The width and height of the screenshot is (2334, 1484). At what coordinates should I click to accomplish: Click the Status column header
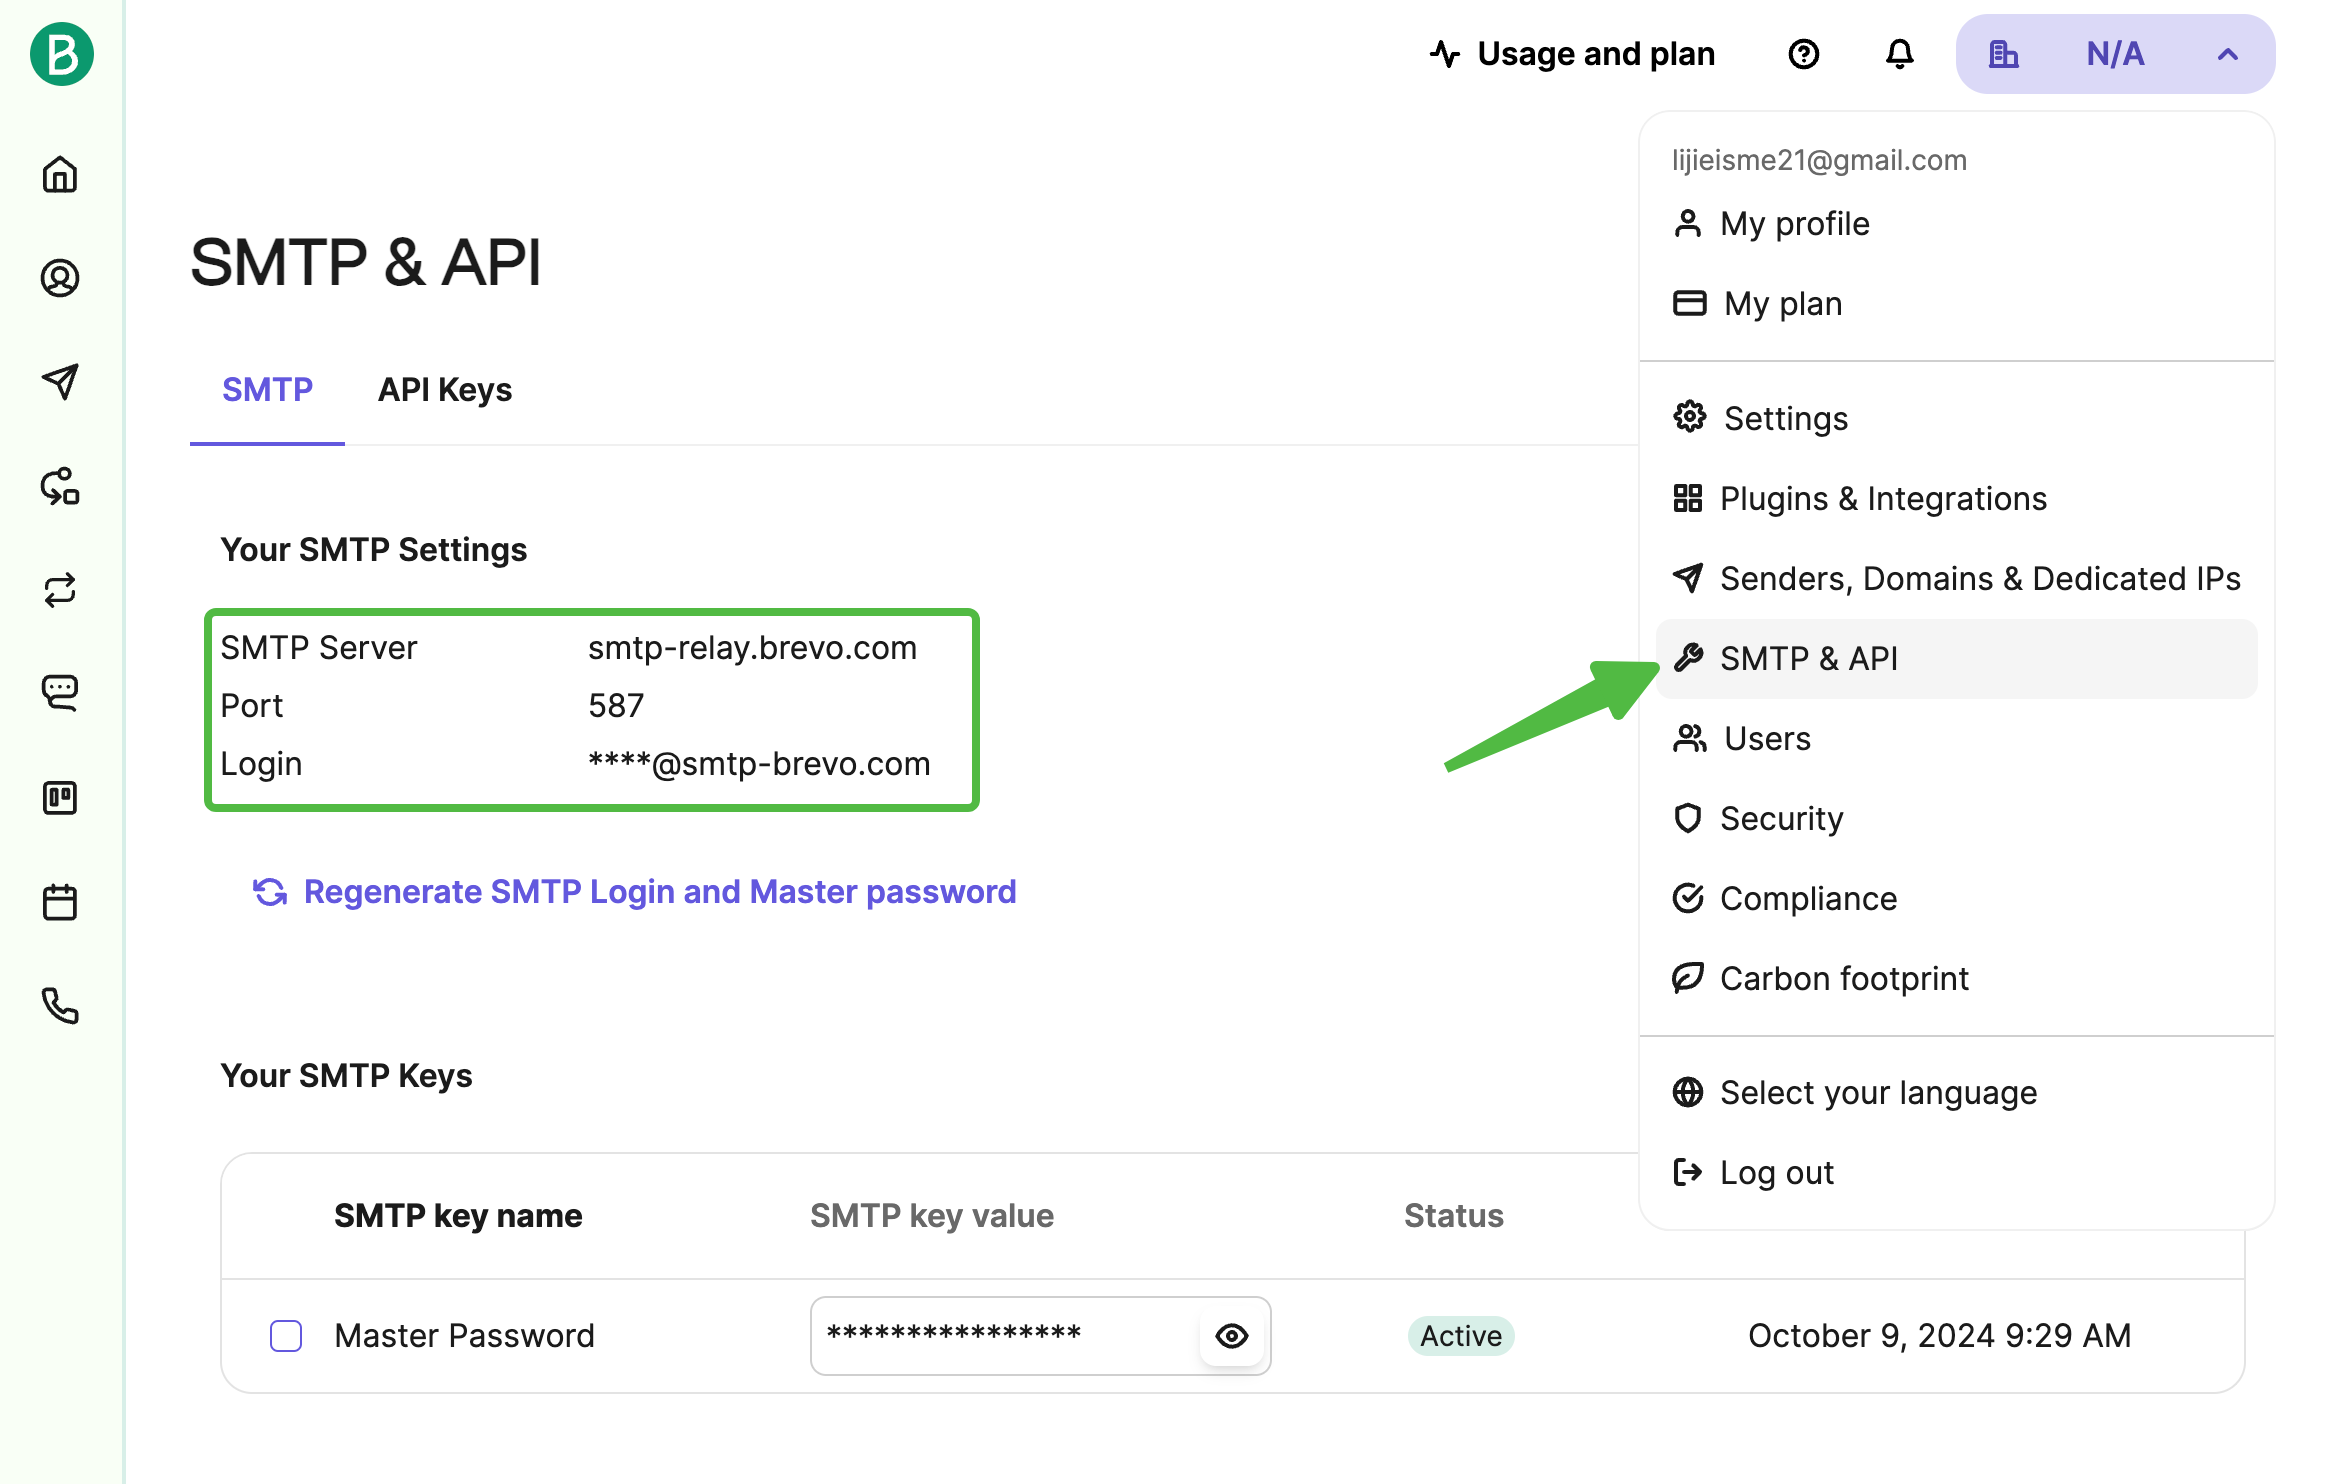tap(1454, 1216)
